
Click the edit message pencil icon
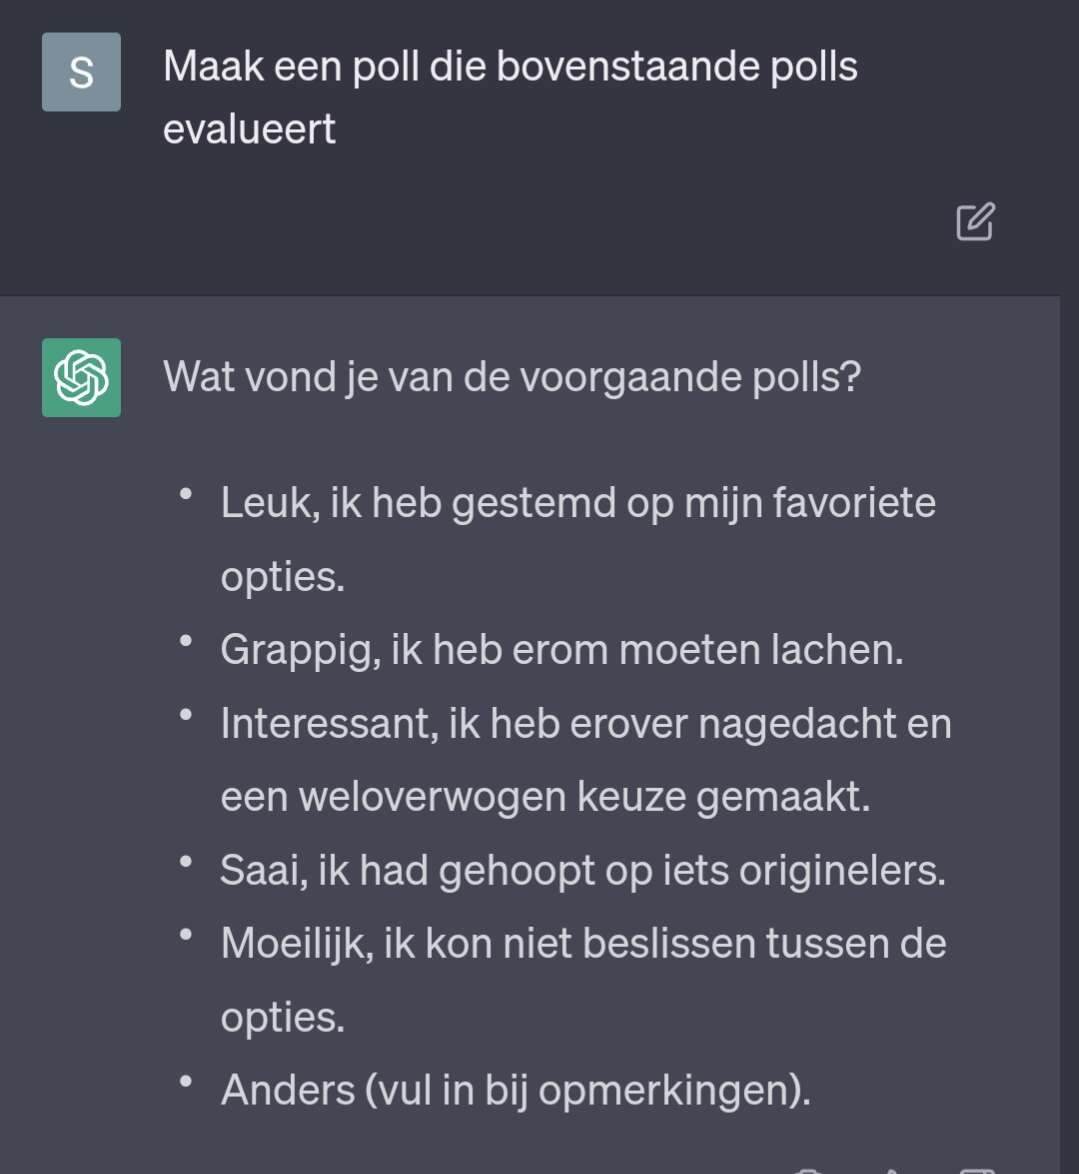tap(975, 222)
